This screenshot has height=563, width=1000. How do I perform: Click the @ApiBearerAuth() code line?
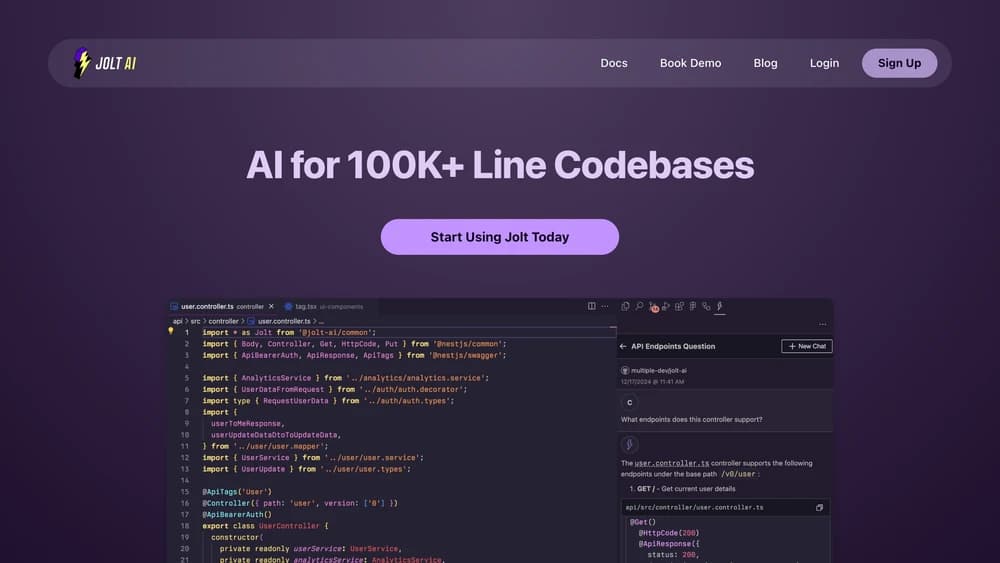click(x=237, y=515)
